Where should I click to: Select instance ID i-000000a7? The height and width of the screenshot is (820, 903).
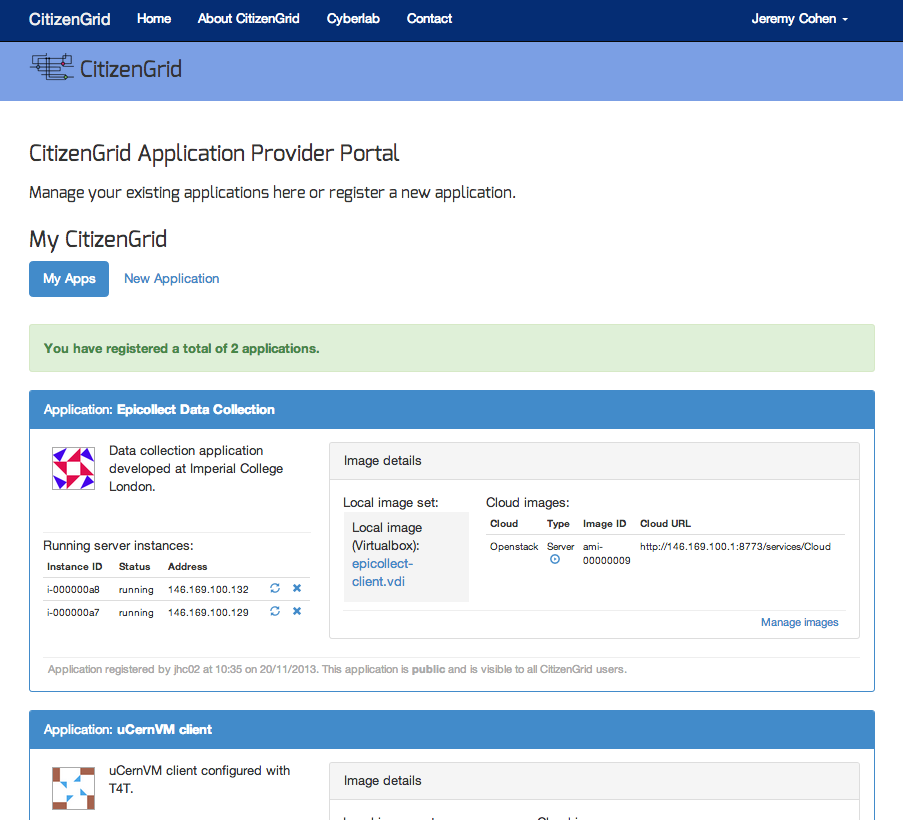pos(73,613)
